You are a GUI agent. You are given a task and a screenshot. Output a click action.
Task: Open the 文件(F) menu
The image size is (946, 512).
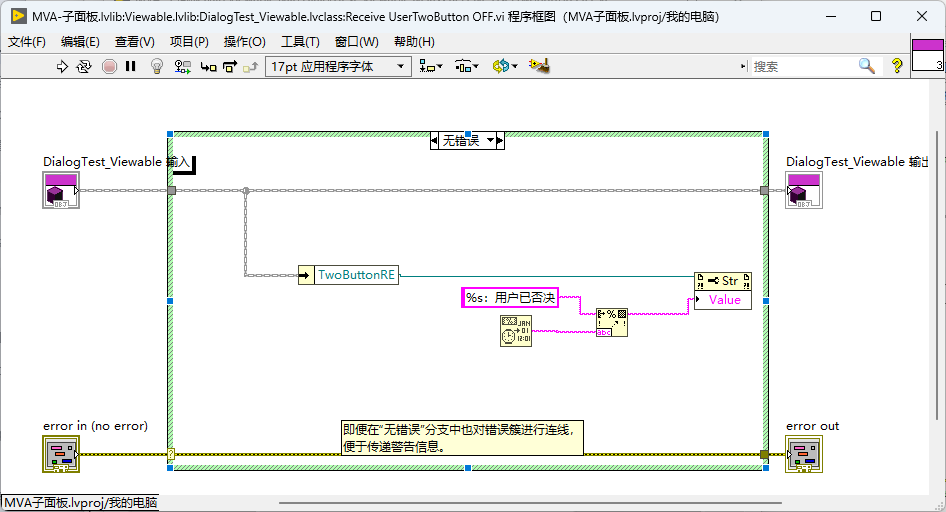27,42
